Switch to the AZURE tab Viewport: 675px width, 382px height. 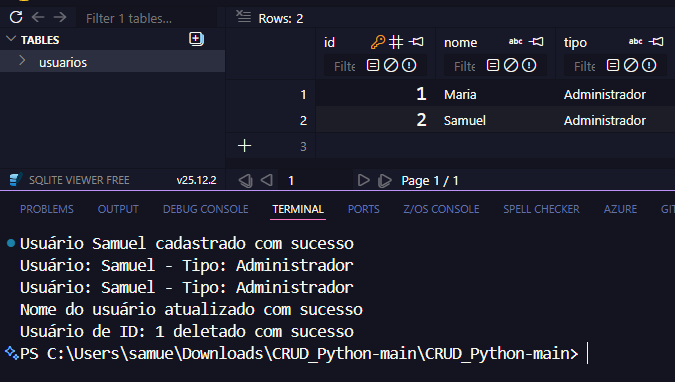[x=620, y=209]
